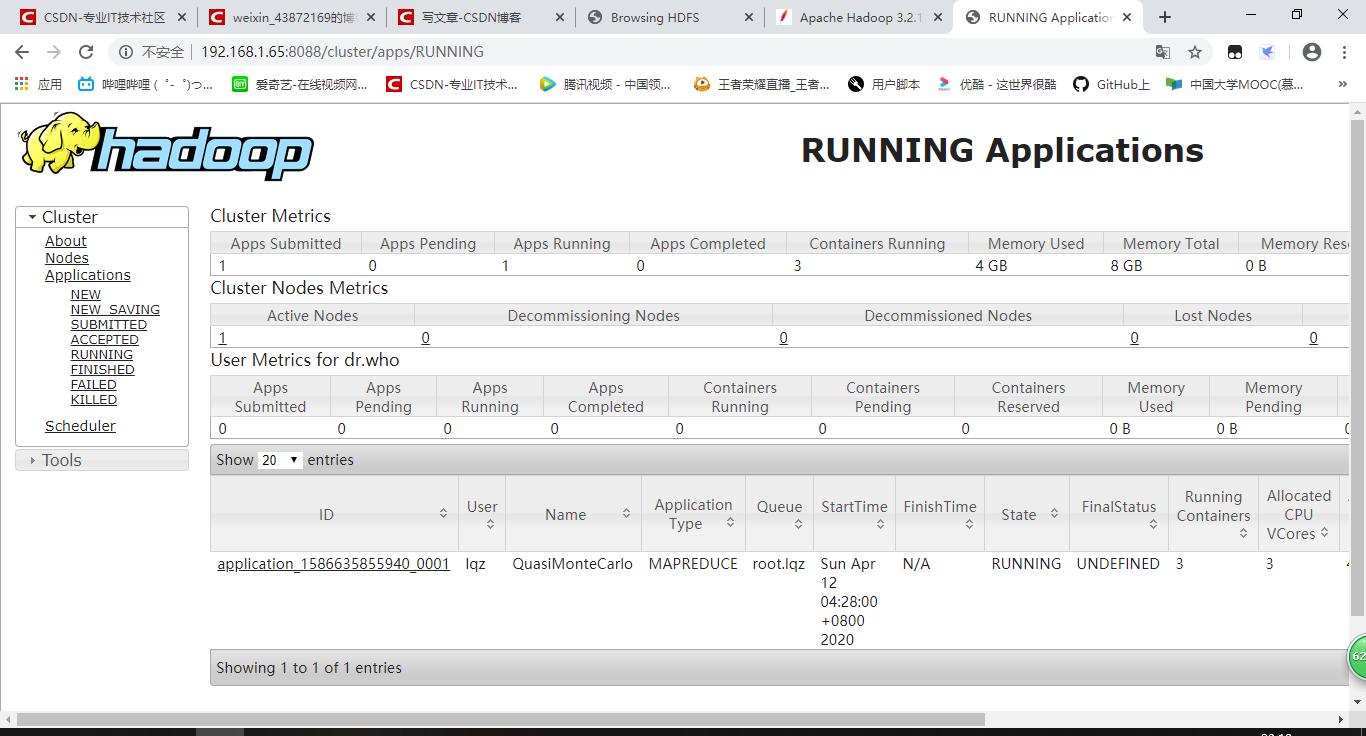Open the 中国大学MOOC bookmark
Image resolution: width=1366 pixels, height=736 pixels.
pyautogui.click(x=1235, y=85)
